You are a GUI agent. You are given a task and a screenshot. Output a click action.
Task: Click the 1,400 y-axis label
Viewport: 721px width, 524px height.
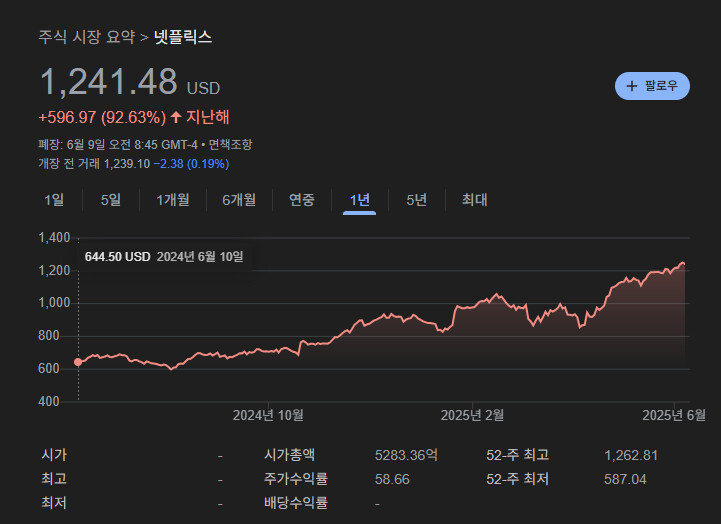click(54, 238)
